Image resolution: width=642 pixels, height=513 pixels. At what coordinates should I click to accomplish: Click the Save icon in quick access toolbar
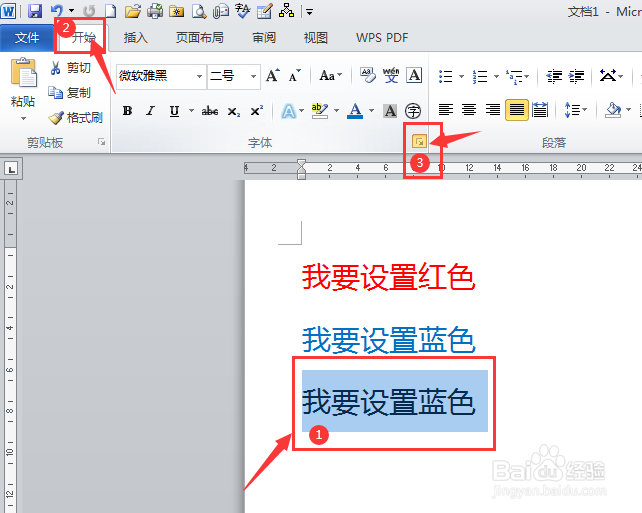[x=35, y=11]
